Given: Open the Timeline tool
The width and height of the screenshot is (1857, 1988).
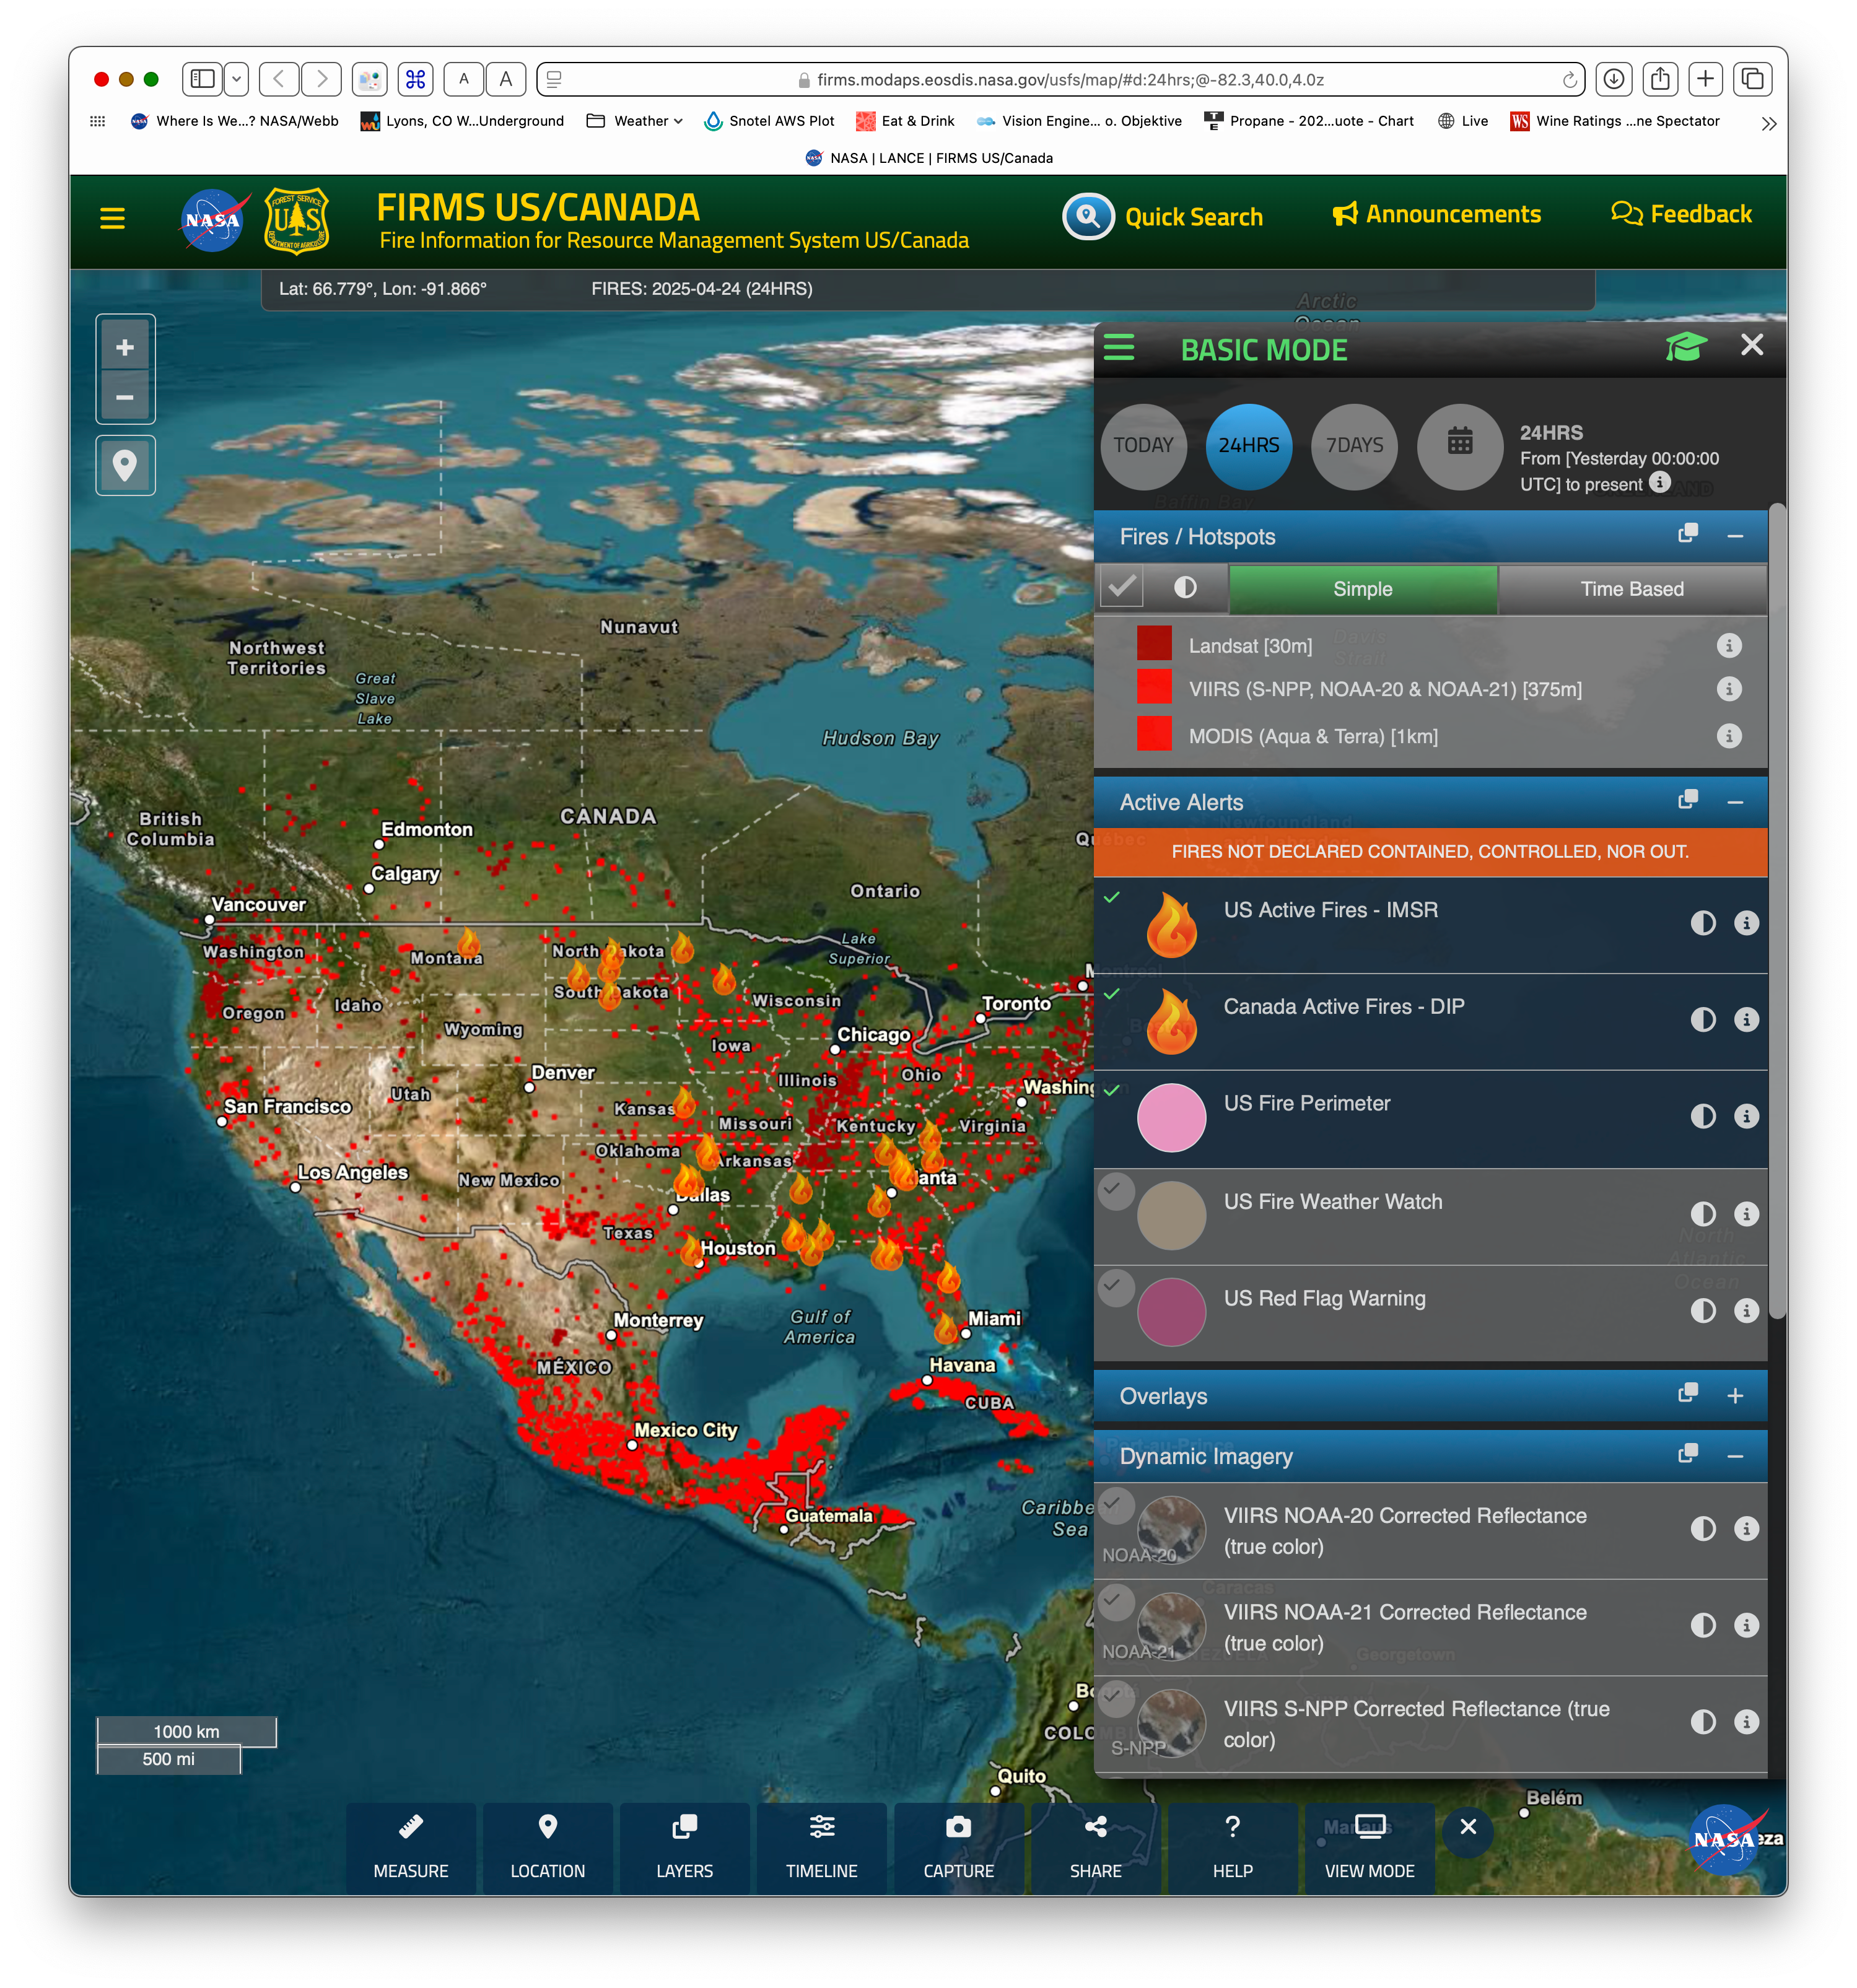Looking at the screenshot, I should point(821,1848).
